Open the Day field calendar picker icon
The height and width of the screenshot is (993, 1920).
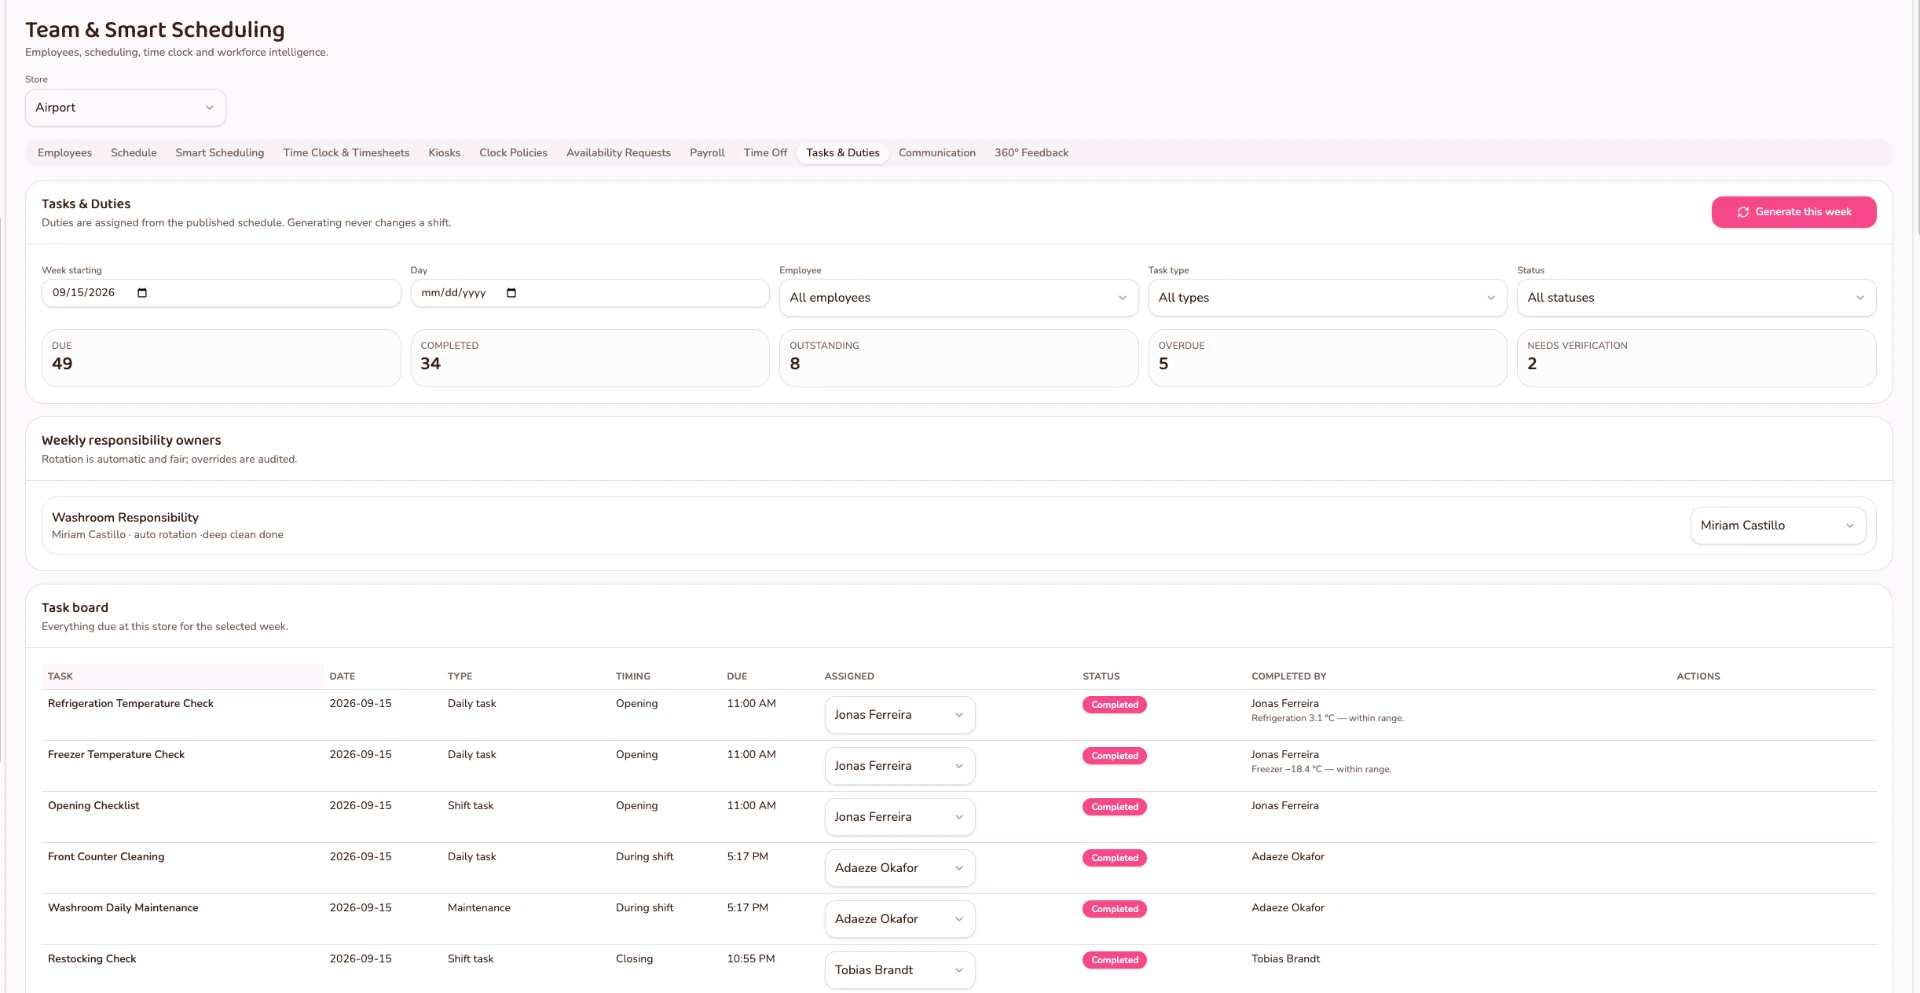coord(511,293)
